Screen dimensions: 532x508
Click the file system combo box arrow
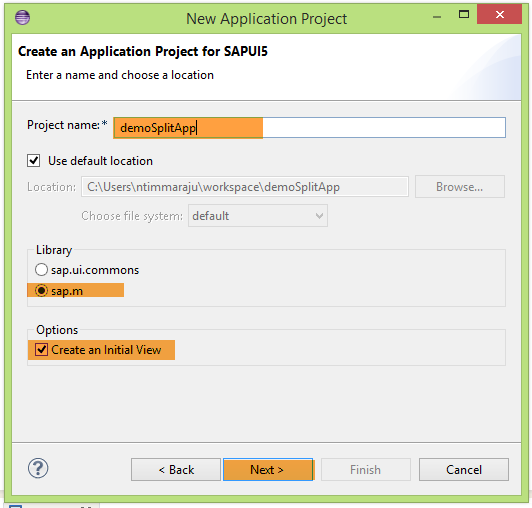click(x=319, y=216)
